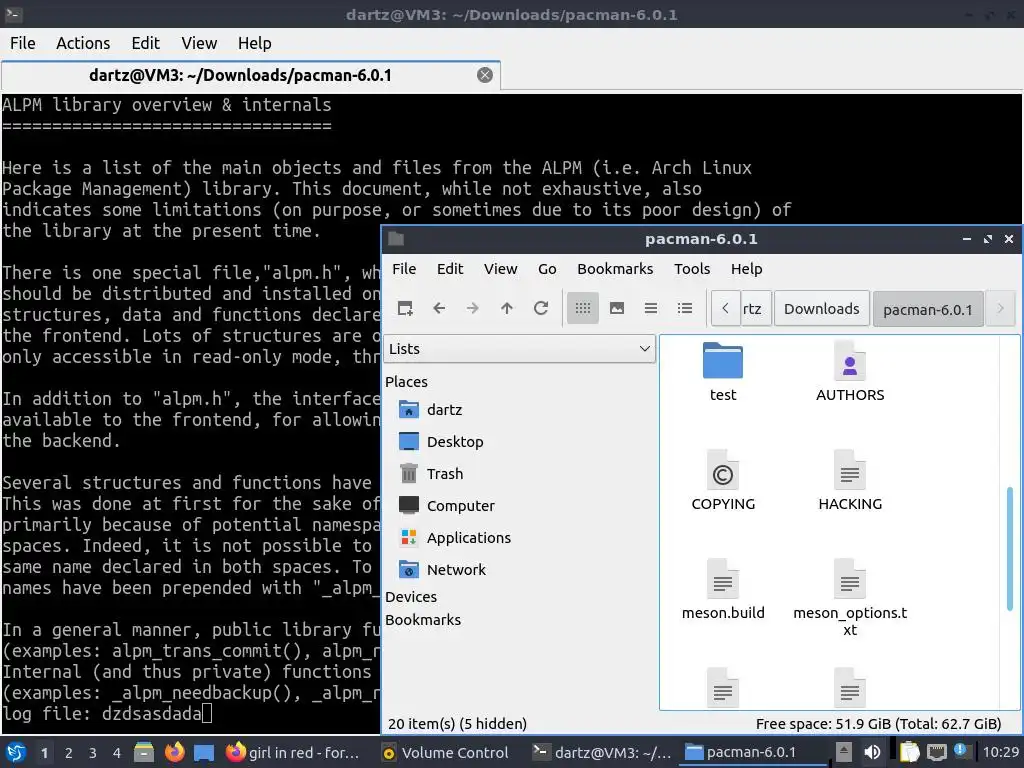Close the dartz@VM3 terminal tab
The width and height of the screenshot is (1024, 768).
click(x=485, y=75)
